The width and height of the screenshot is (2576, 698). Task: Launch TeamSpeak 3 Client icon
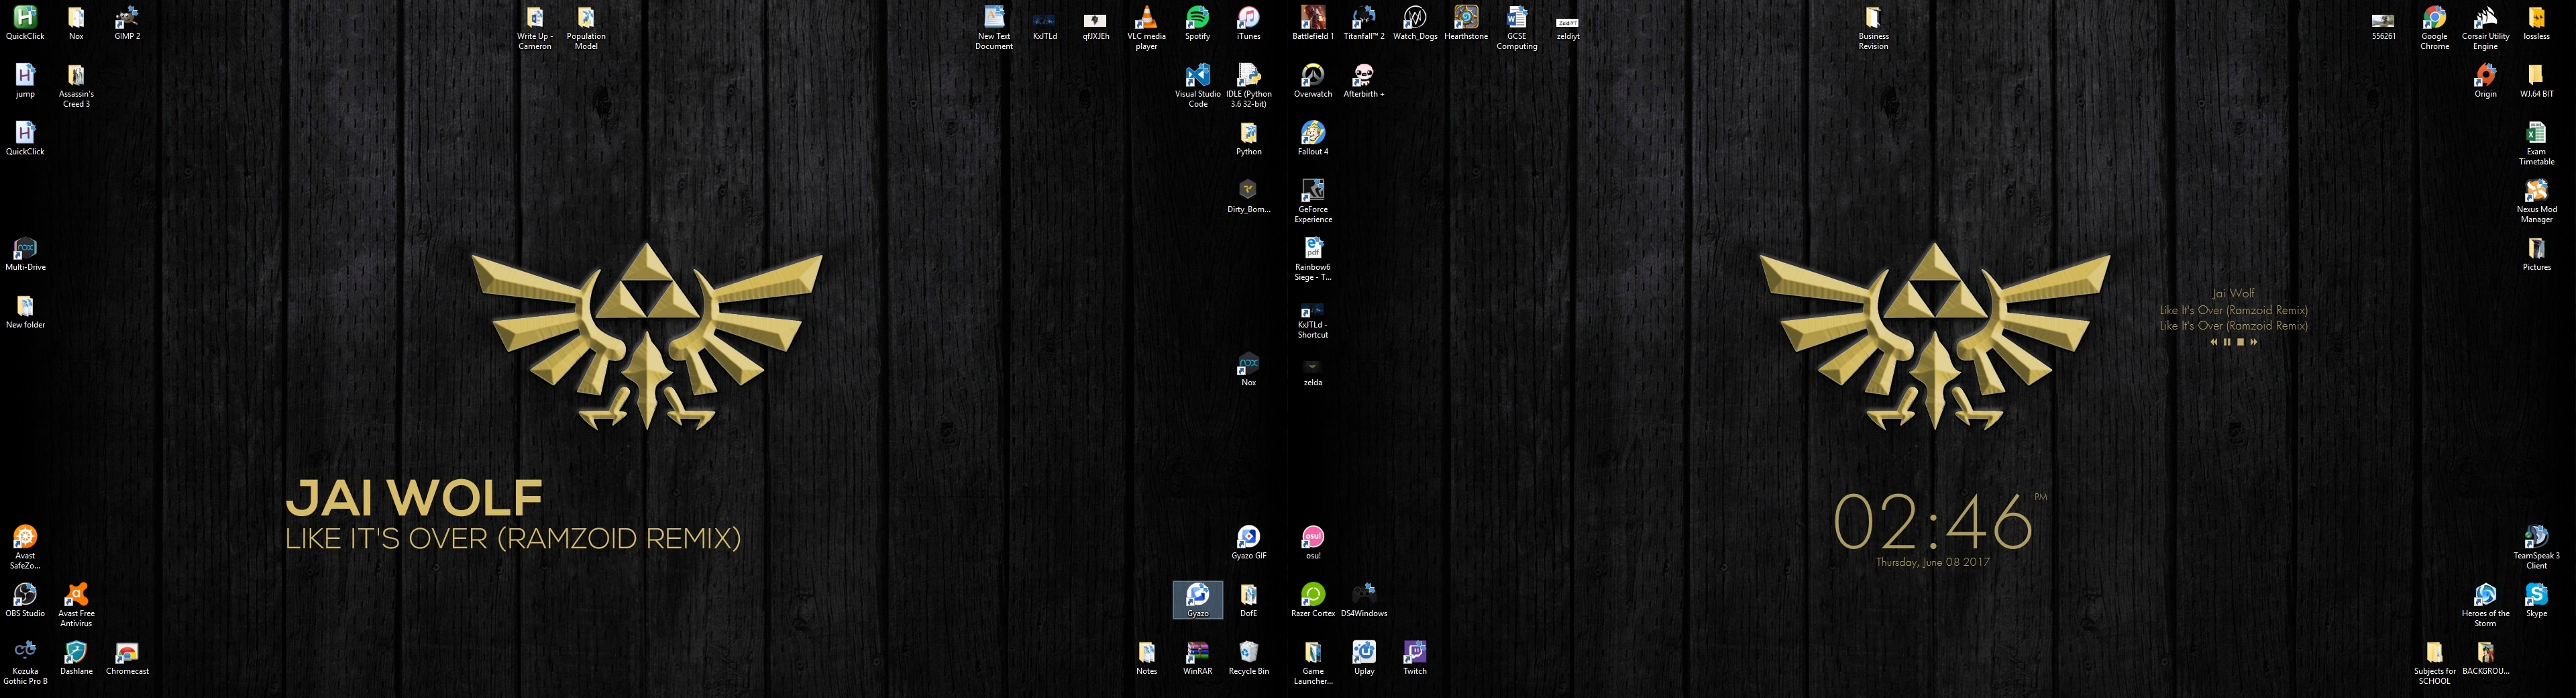2536,548
